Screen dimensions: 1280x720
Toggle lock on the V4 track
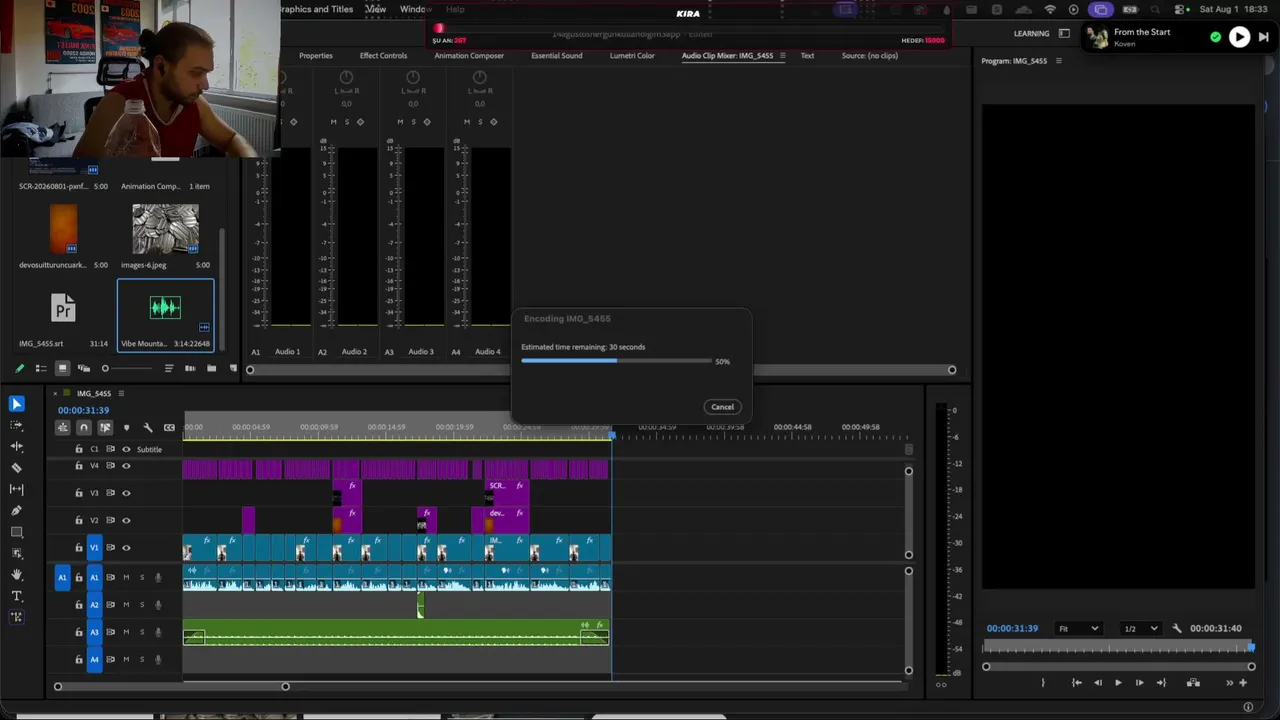[79, 466]
